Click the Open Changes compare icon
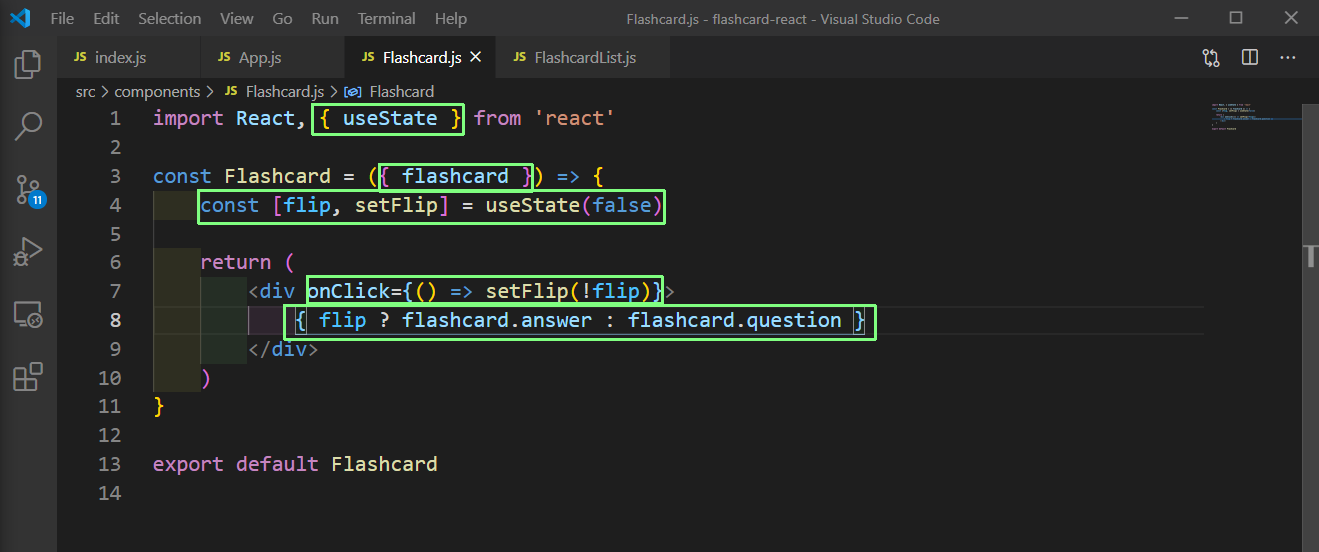 (x=1211, y=58)
